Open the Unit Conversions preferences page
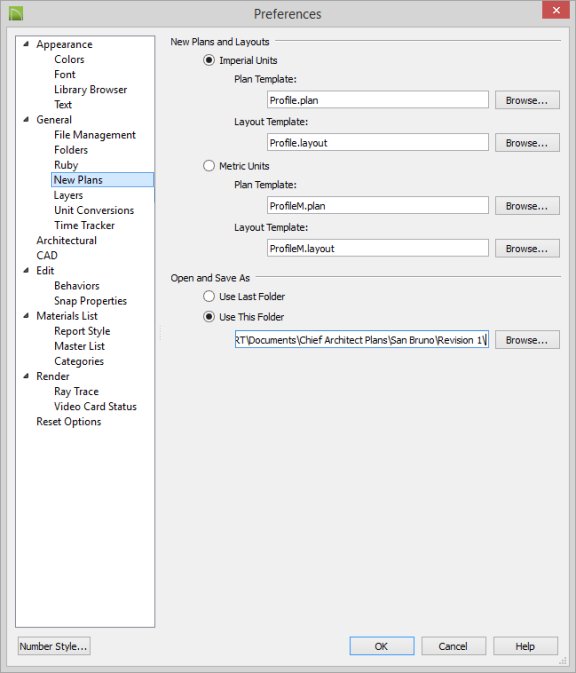The width and height of the screenshot is (576, 673). point(94,210)
